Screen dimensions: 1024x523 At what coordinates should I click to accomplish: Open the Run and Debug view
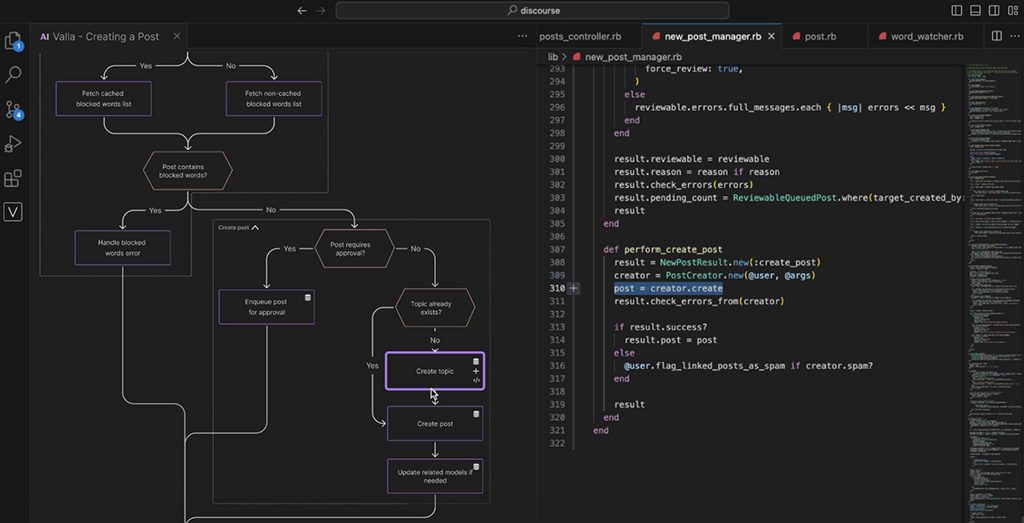[x=13, y=144]
